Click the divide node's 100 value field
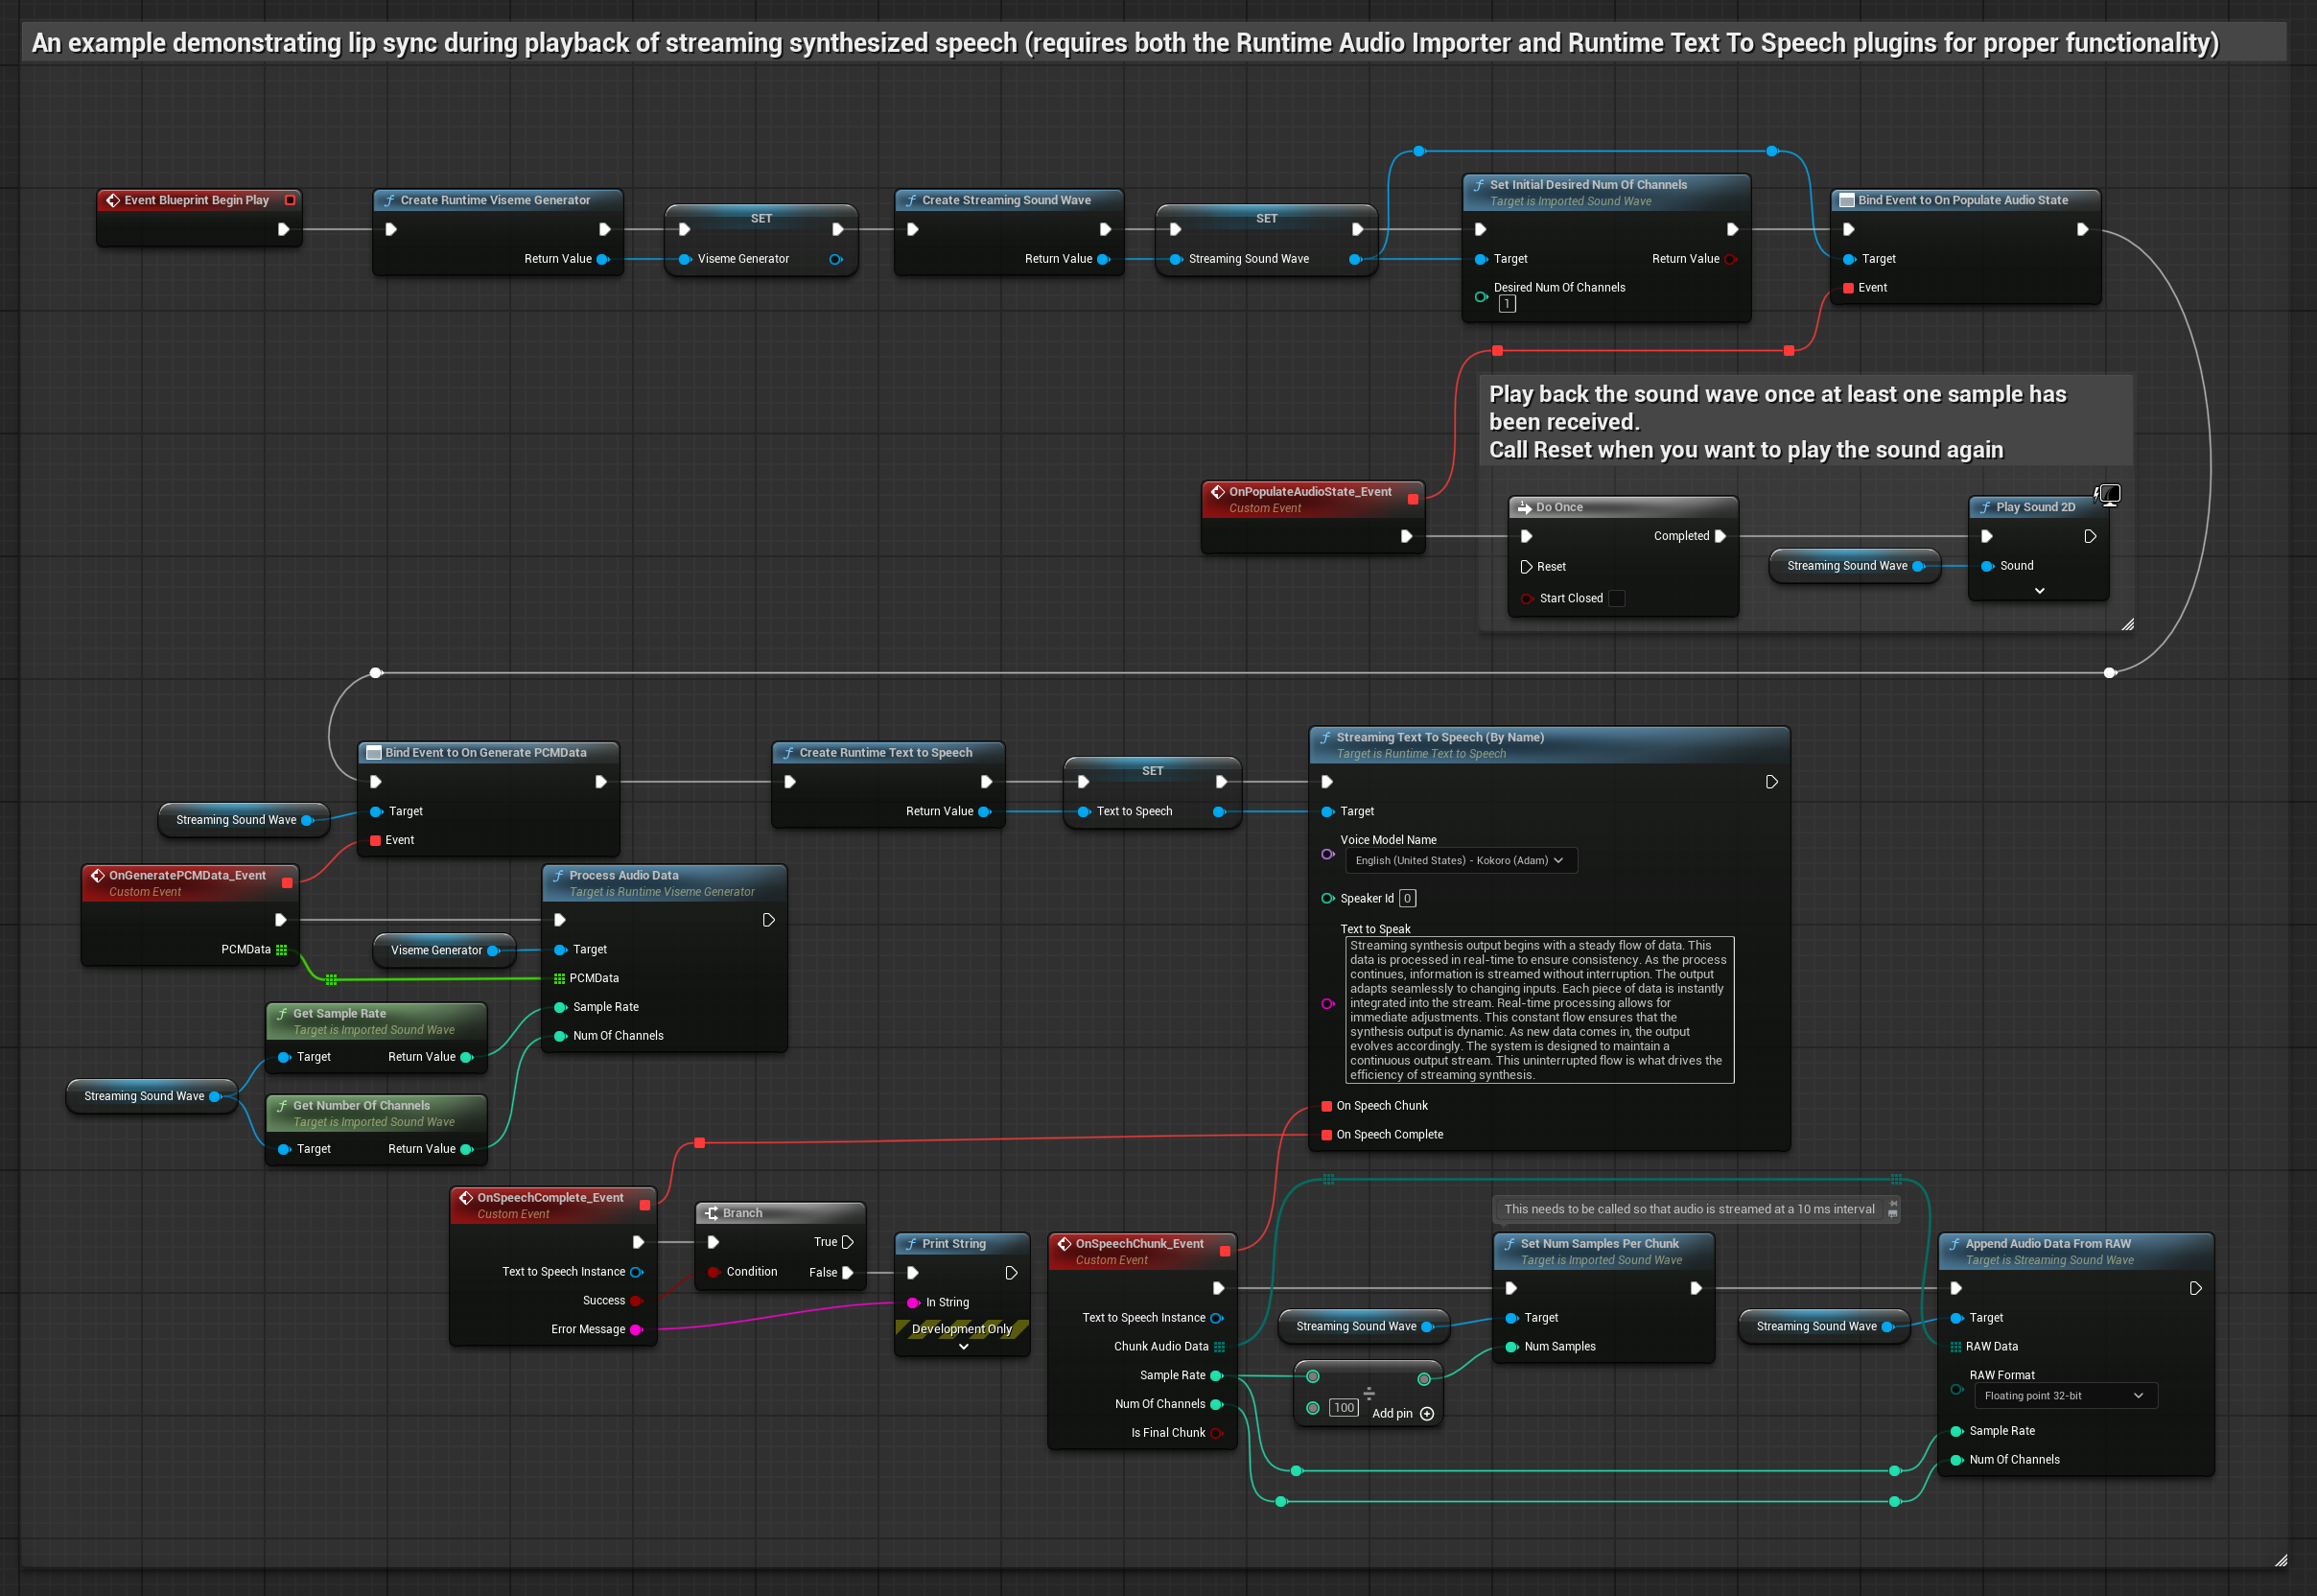Image resolution: width=2317 pixels, height=1596 pixels. 1344,1408
